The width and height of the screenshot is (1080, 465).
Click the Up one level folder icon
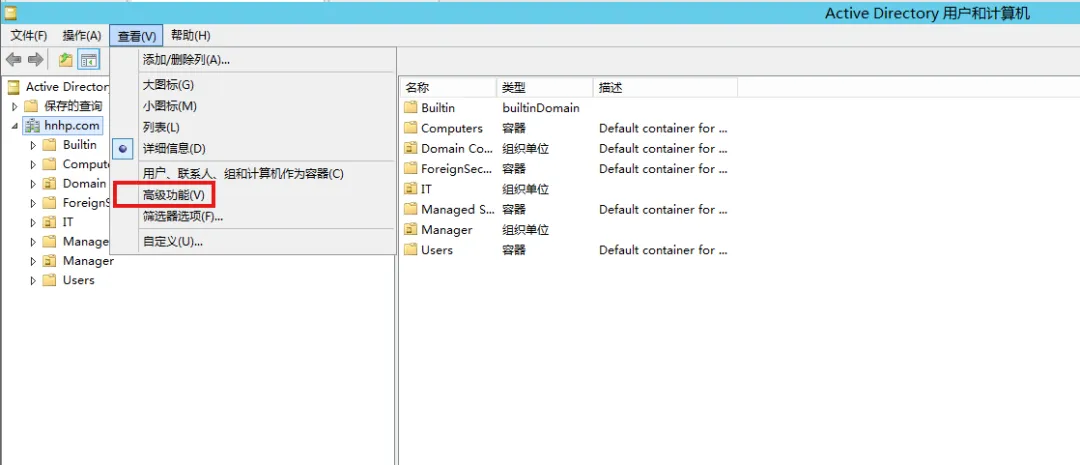[x=65, y=60]
